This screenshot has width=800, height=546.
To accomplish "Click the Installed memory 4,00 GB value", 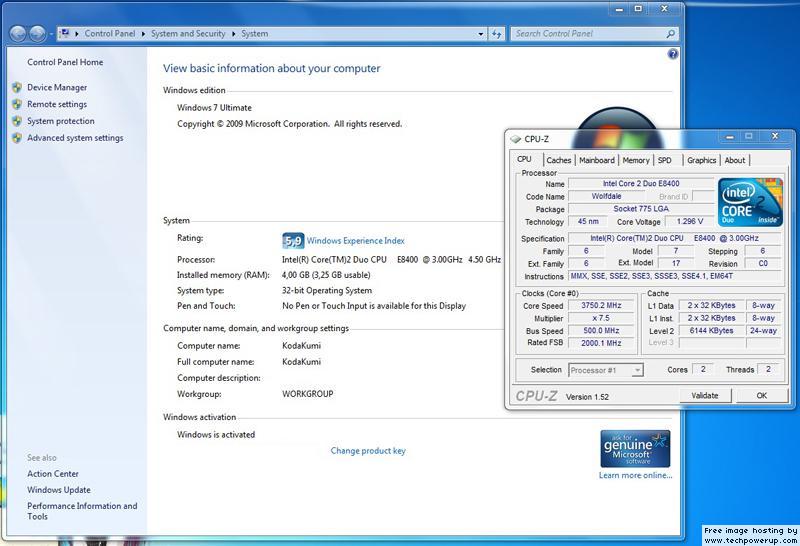I will pyautogui.click(x=326, y=275).
